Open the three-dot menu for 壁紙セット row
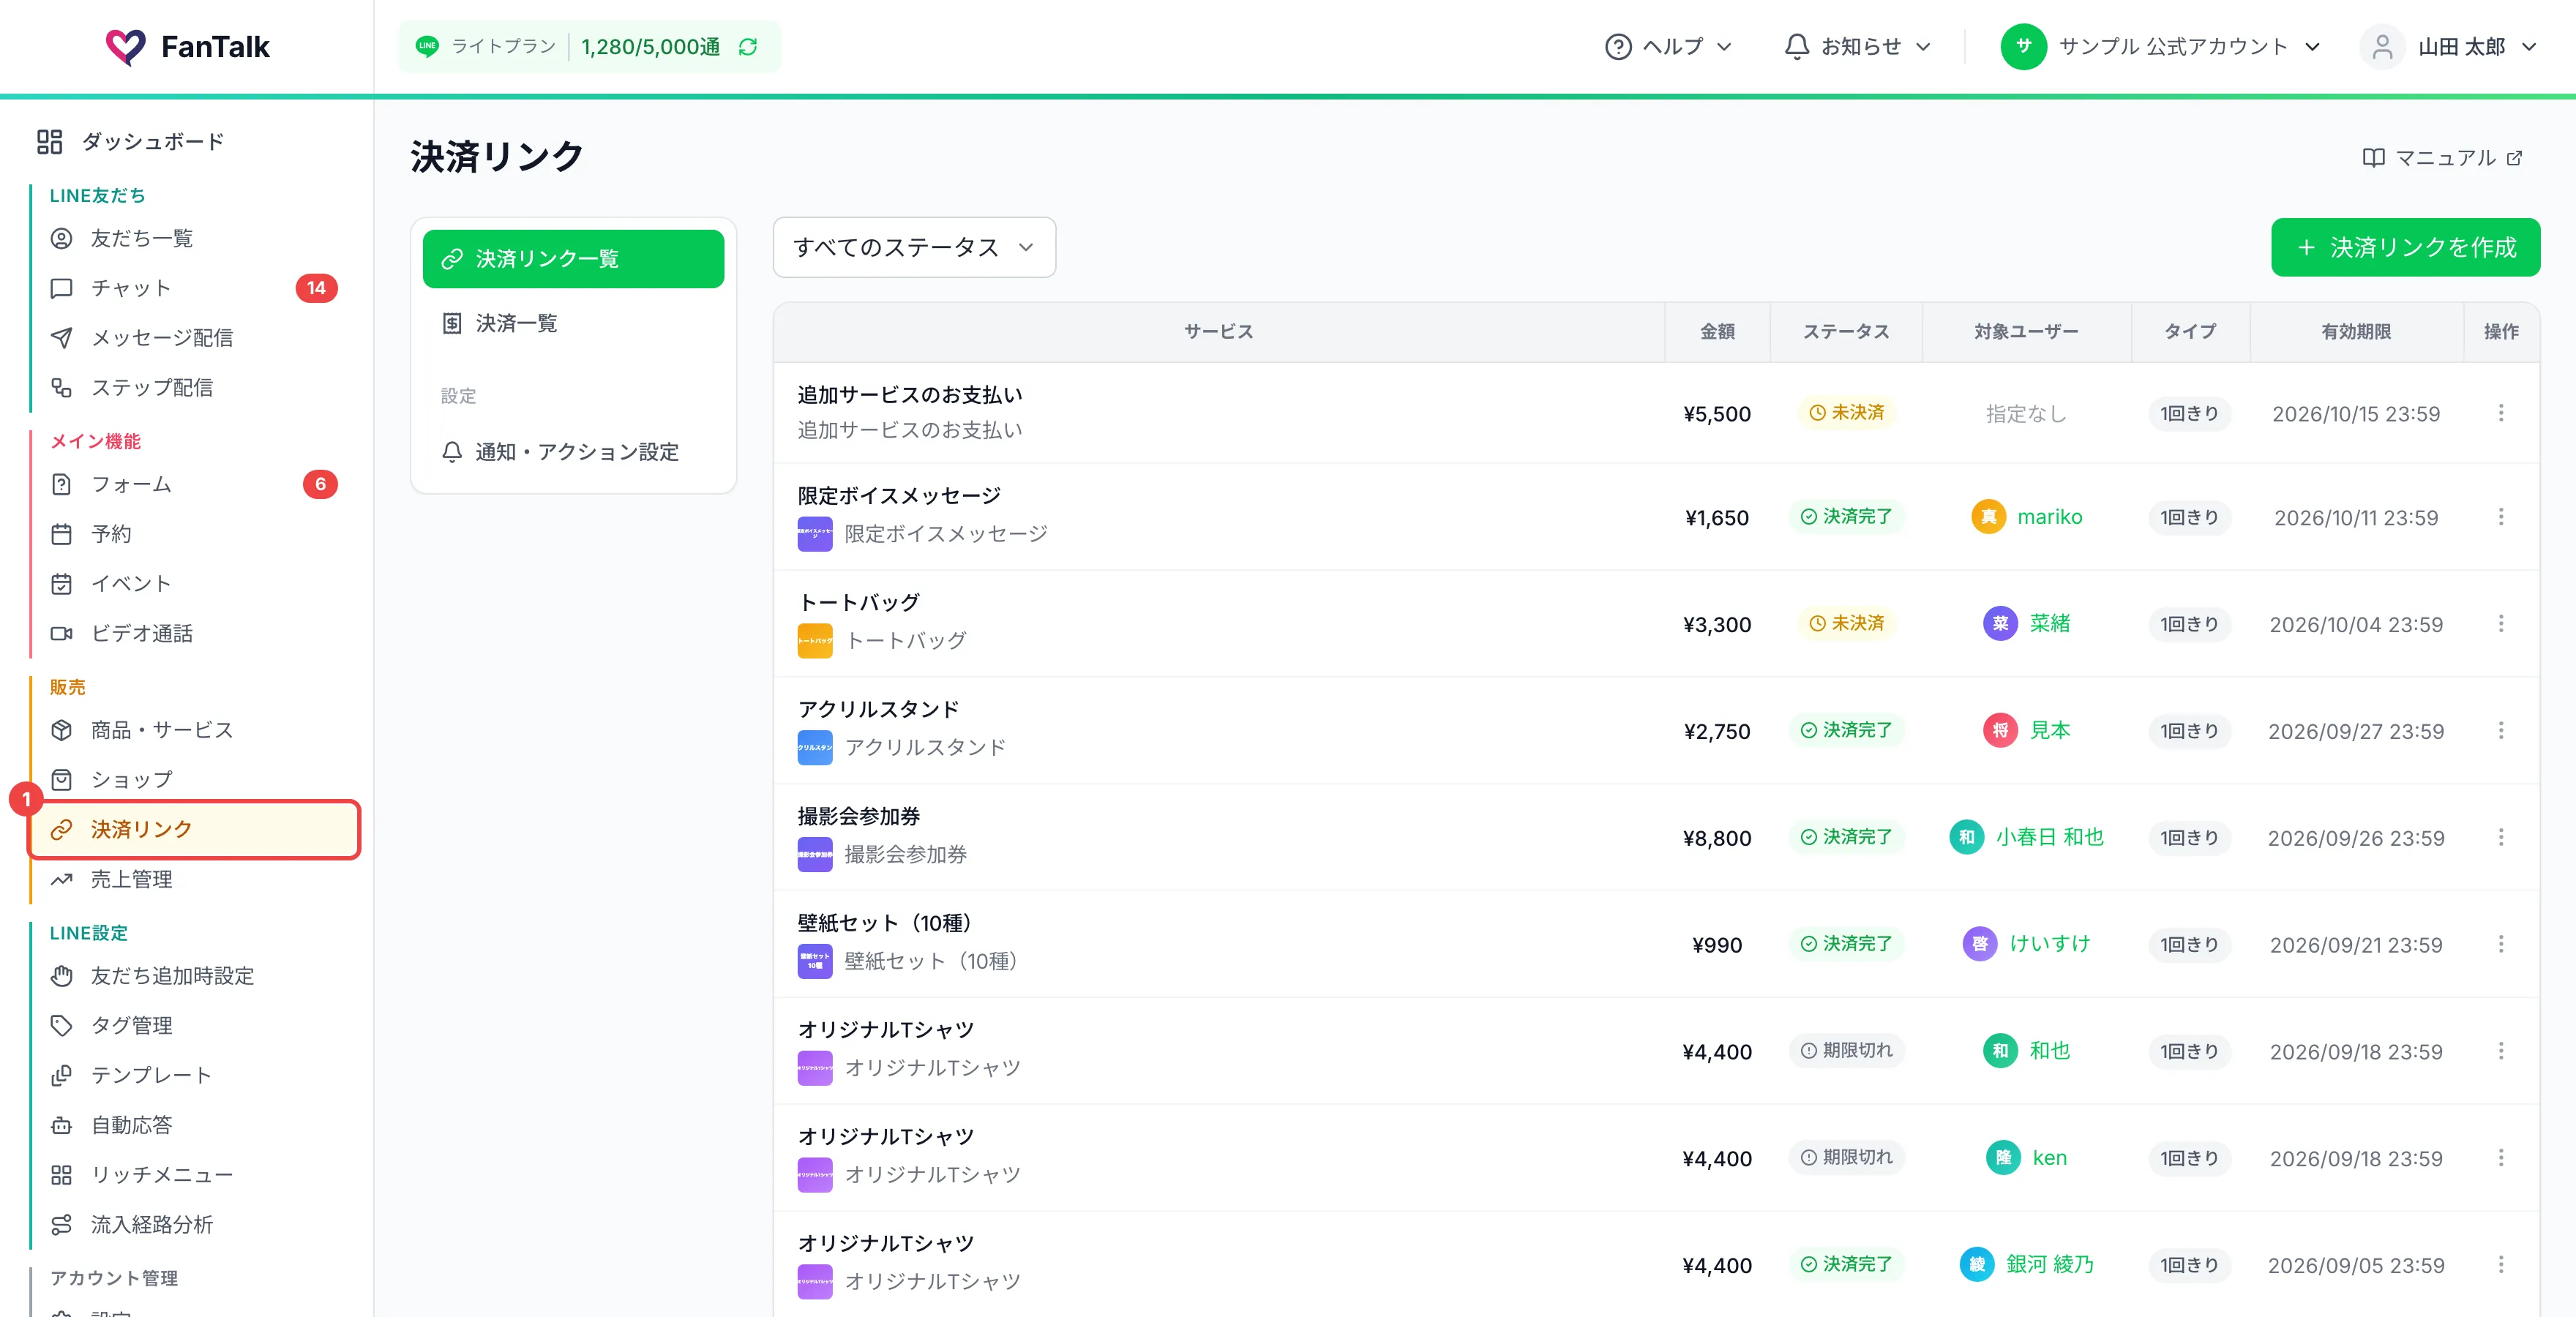The width and height of the screenshot is (2576, 1317). coord(2501,944)
